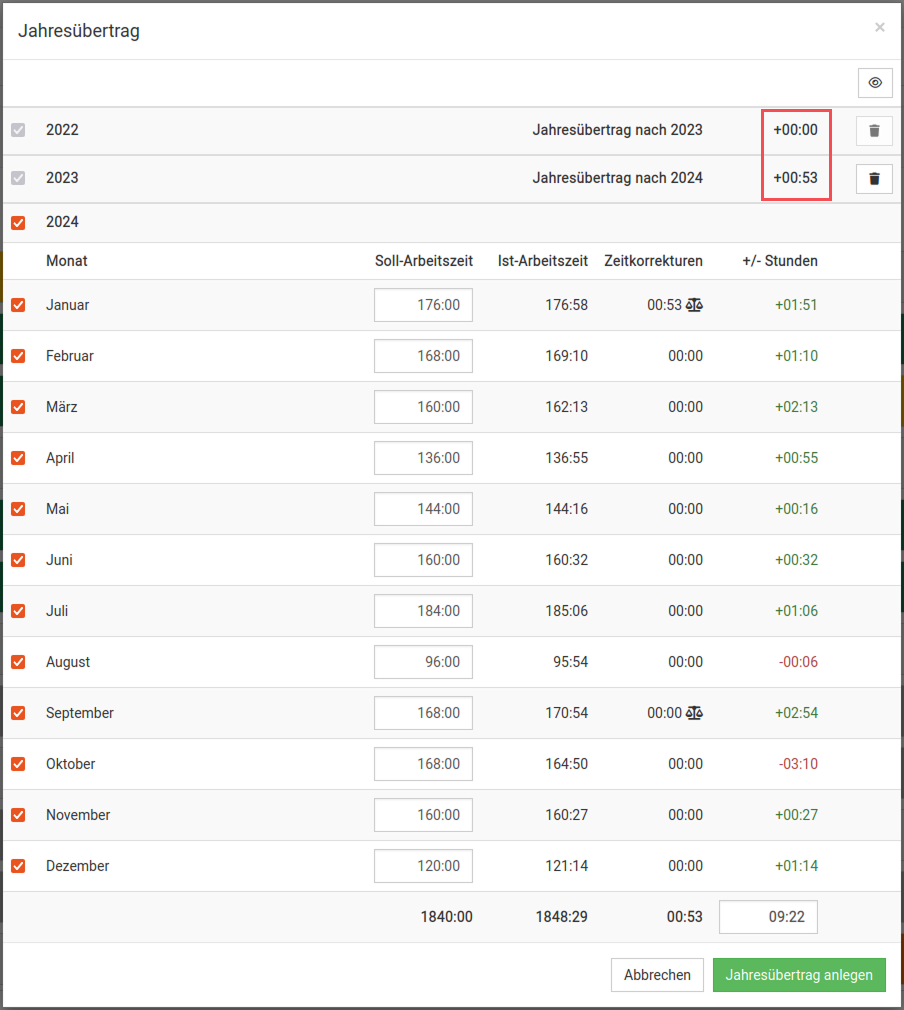This screenshot has height=1010, width=904.
Task: Select the August Soll-Arbeitszeit field 96:00
Action: coord(423,662)
